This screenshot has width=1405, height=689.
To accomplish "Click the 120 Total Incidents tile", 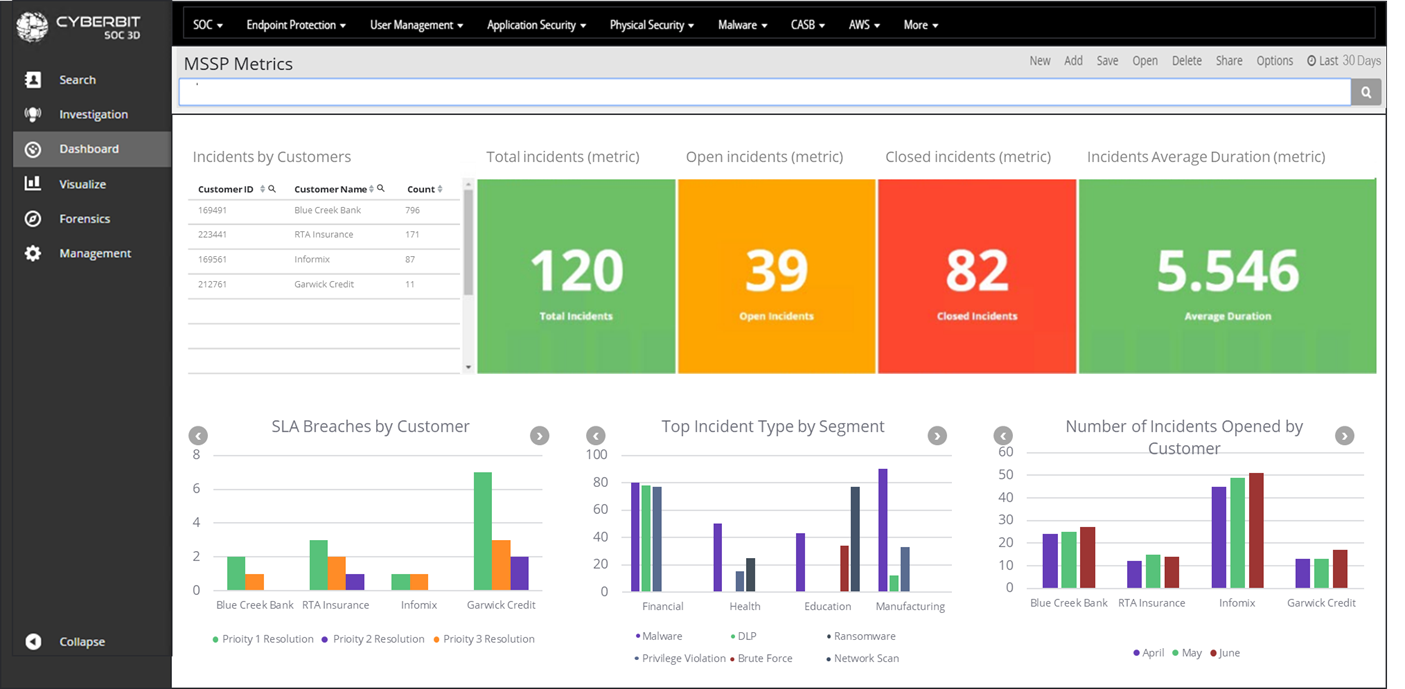I will 576,276.
